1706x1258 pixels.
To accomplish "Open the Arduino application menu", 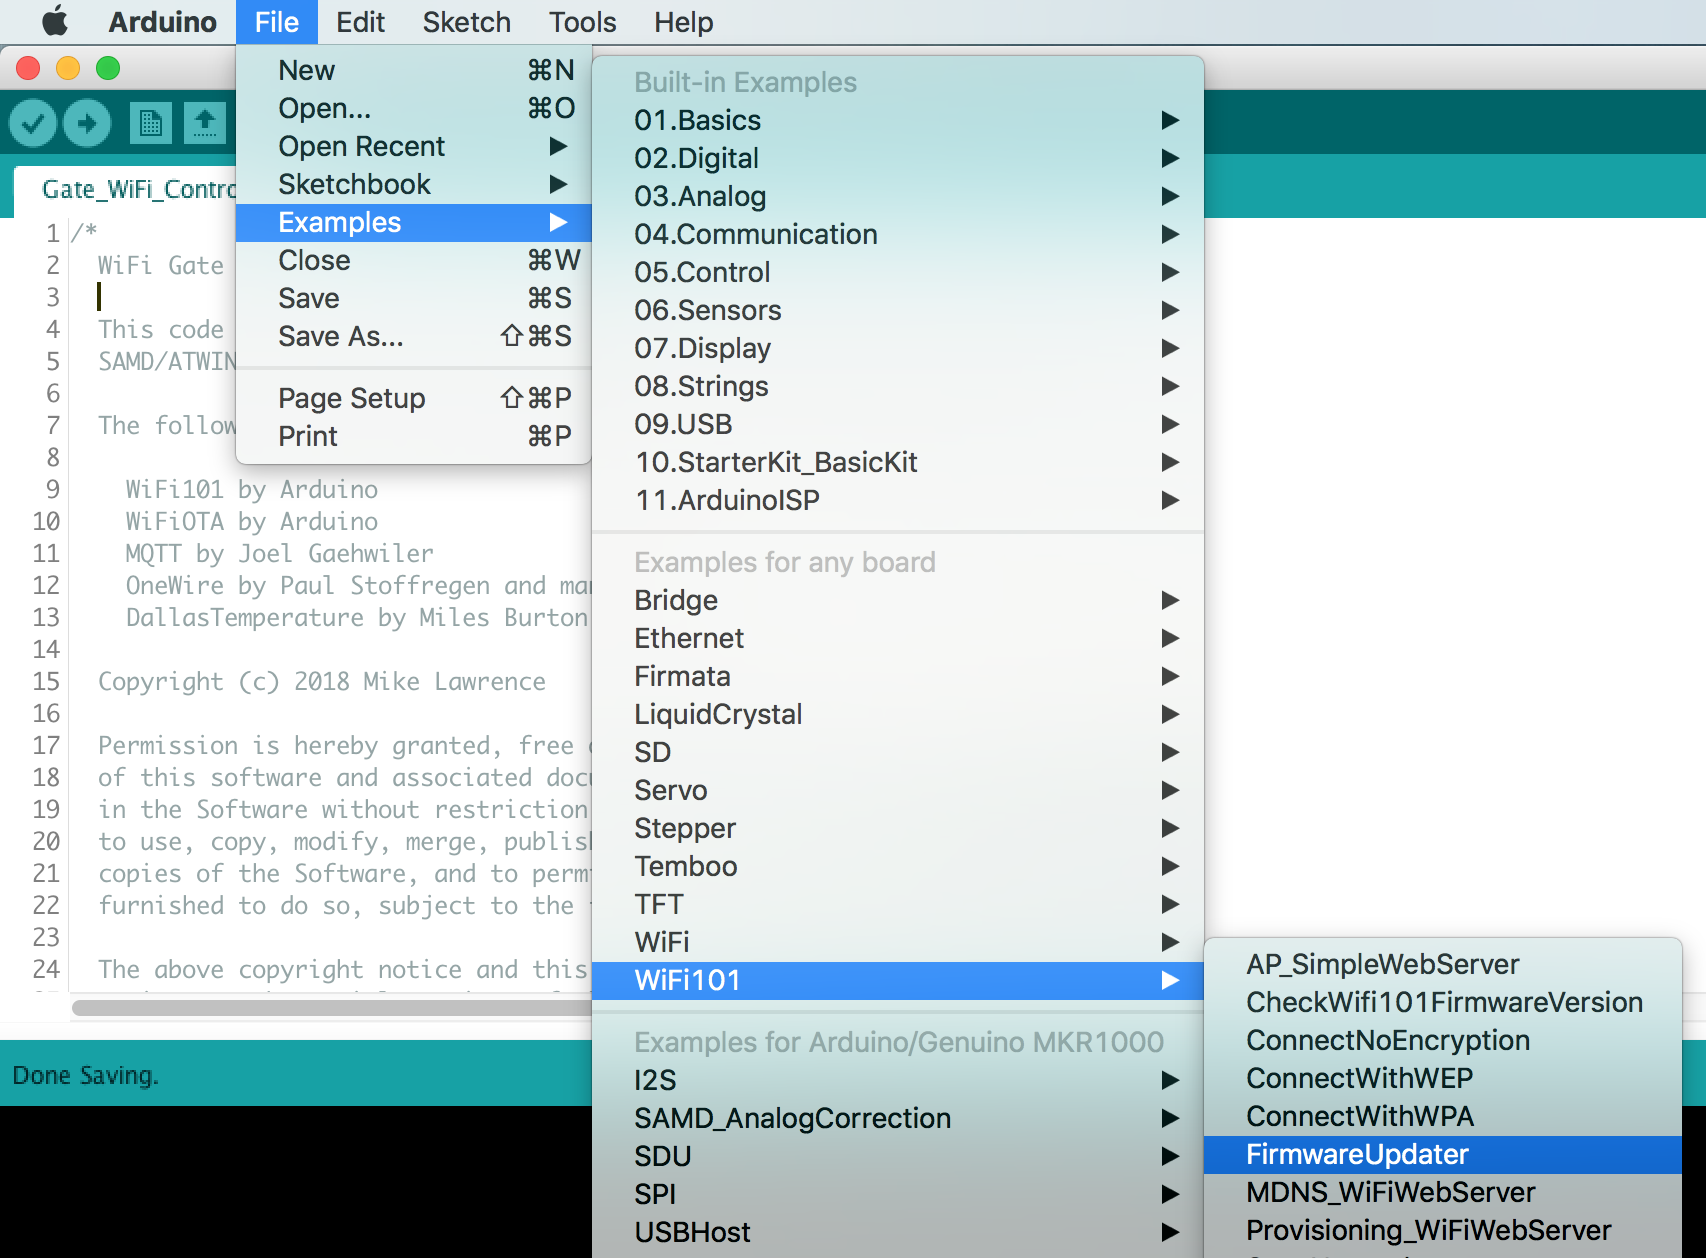I will [x=162, y=22].
